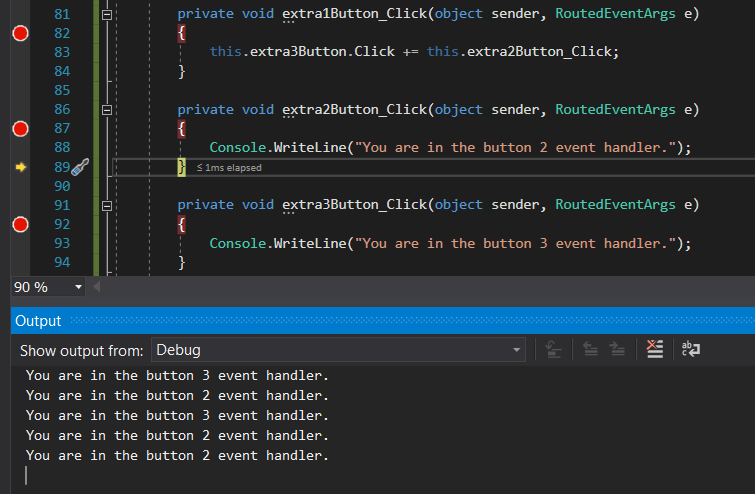Click the button 2 string literal on line 88
Image resolution: width=755 pixels, height=494 pixels.
[x=515, y=147]
